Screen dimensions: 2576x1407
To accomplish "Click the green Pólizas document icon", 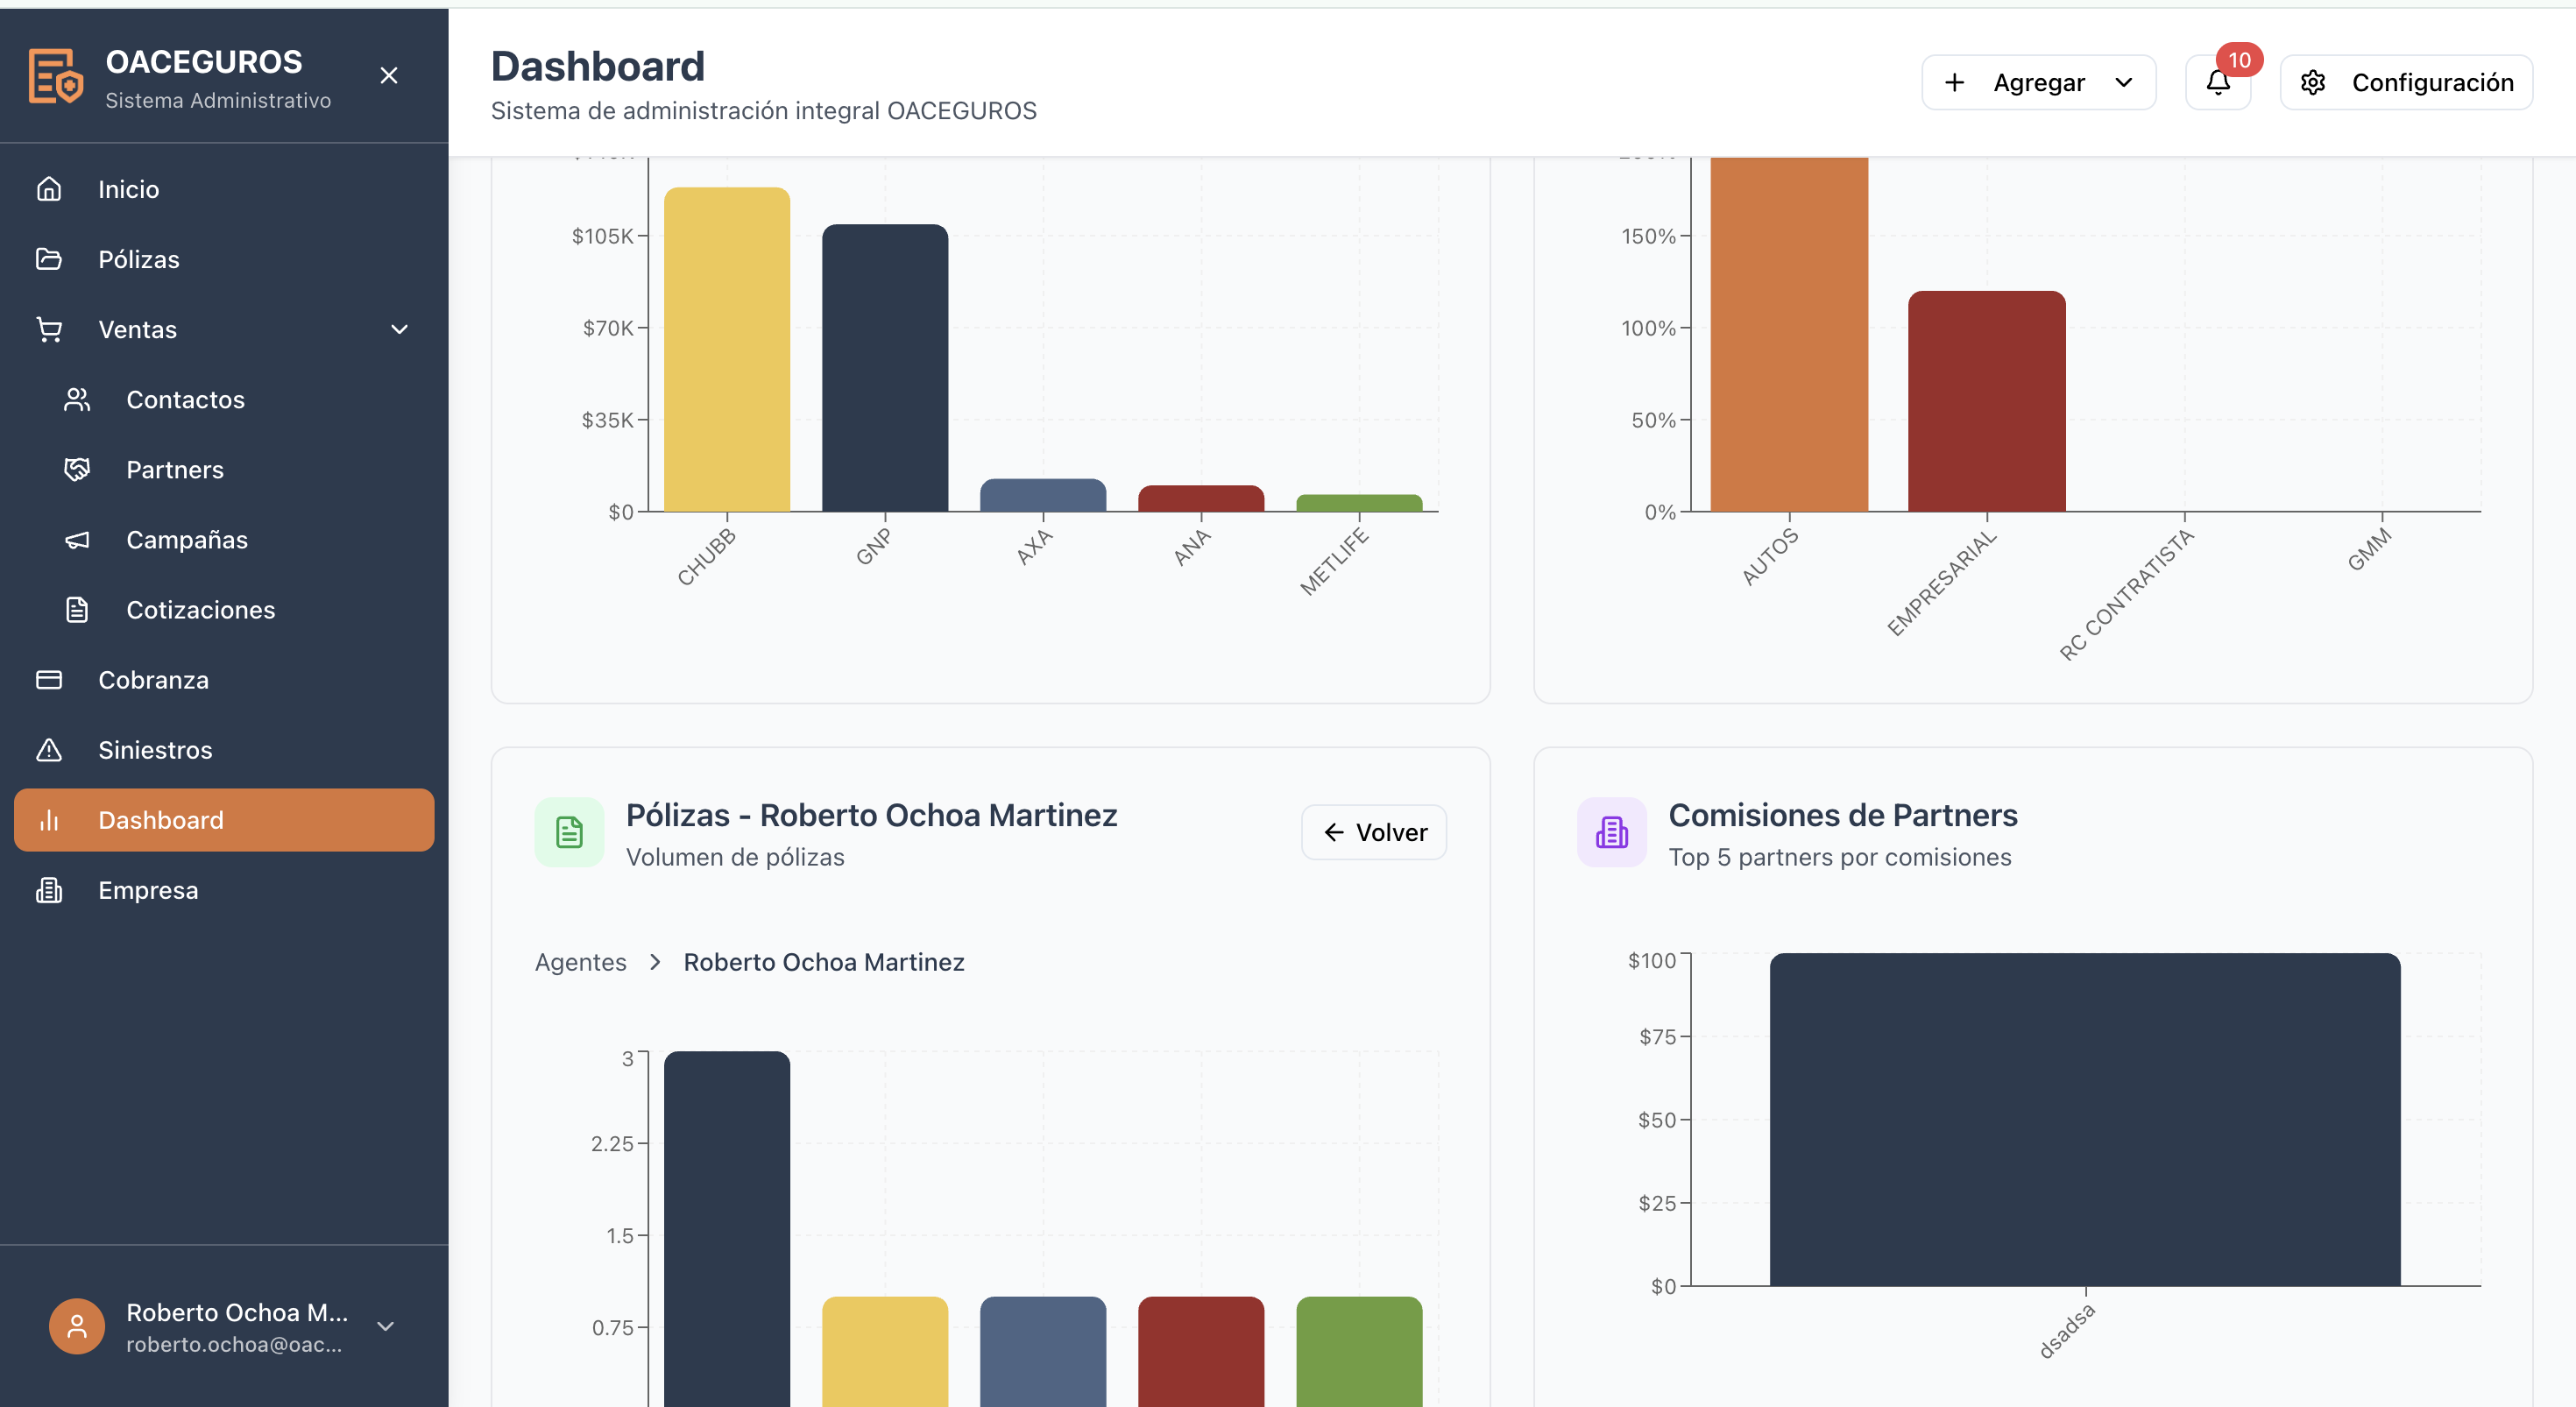I will pyautogui.click(x=569, y=832).
